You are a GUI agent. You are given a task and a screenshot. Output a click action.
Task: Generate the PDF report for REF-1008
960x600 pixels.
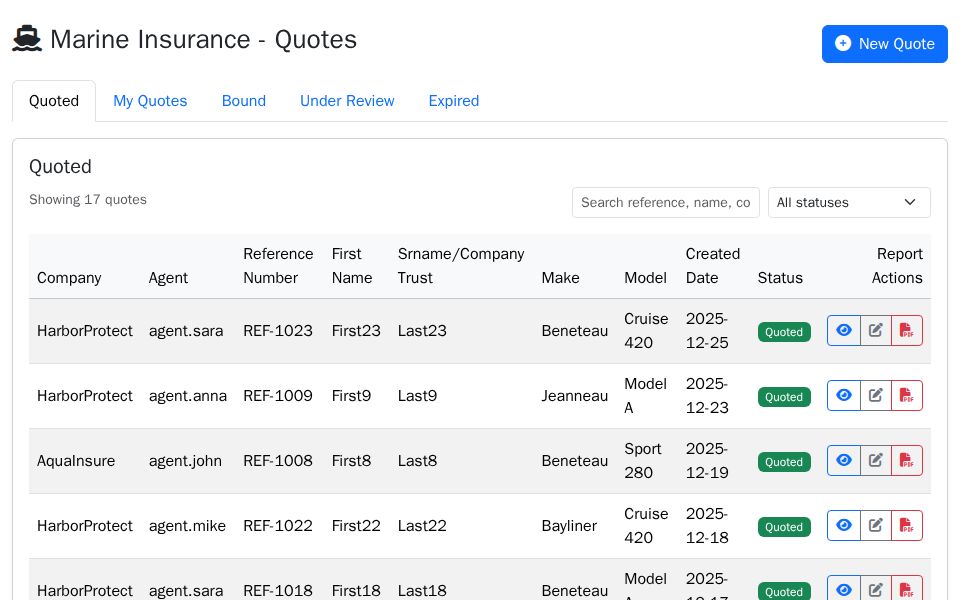point(907,460)
